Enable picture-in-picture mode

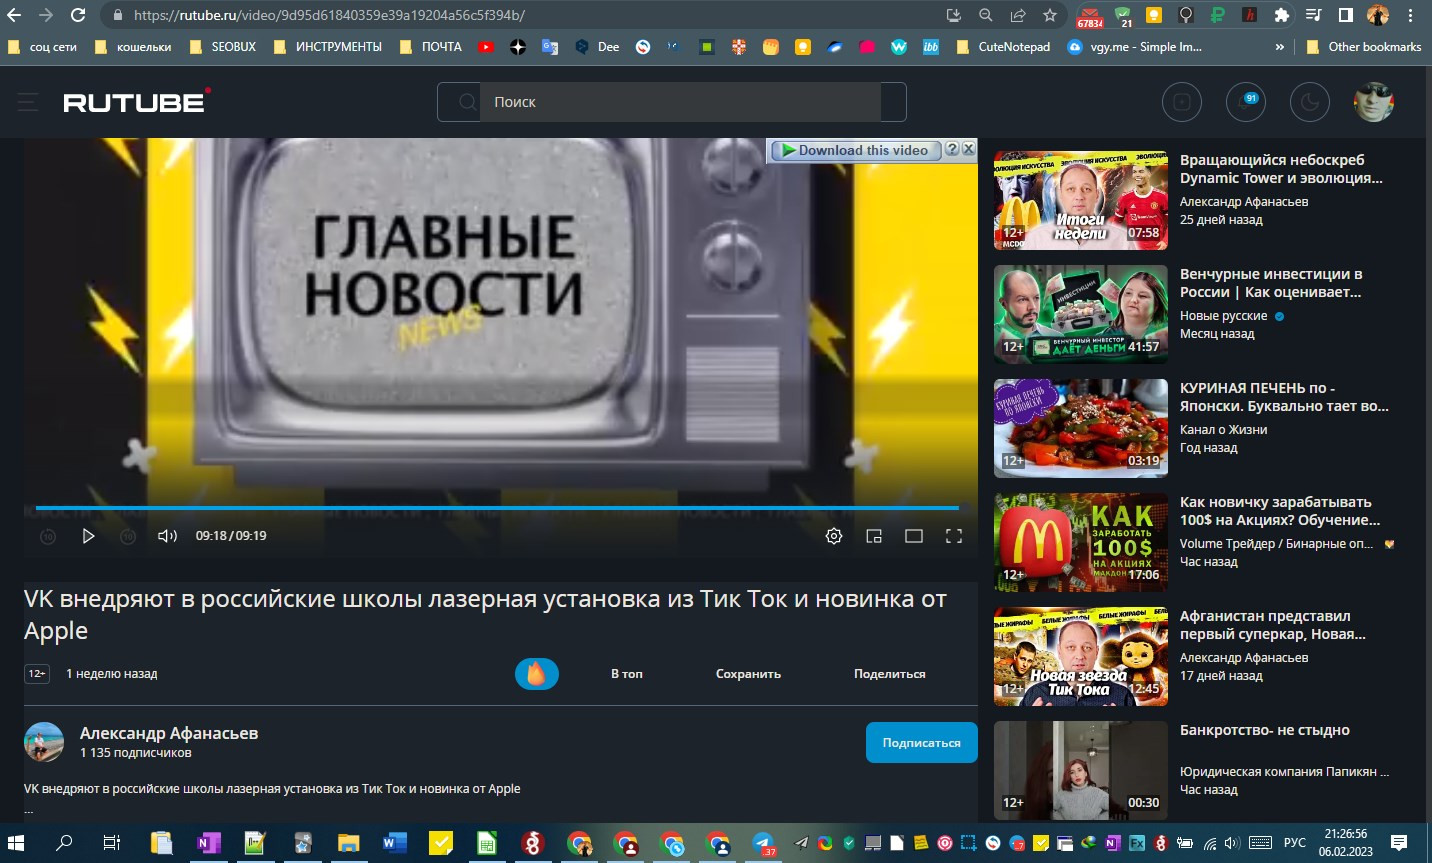[x=874, y=536]
